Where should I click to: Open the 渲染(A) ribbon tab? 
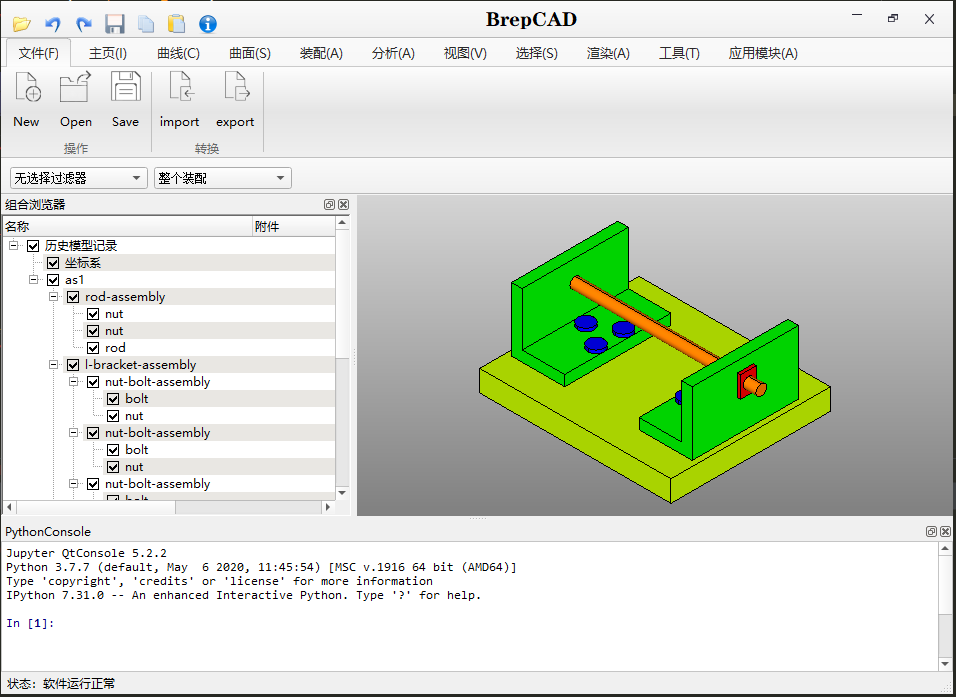click(608, 53)
